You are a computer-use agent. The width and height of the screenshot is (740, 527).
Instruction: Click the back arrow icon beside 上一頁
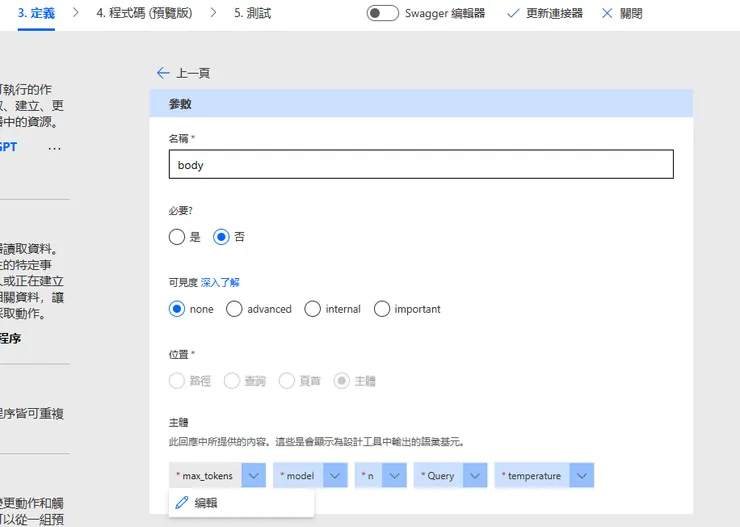click(163, 73)
